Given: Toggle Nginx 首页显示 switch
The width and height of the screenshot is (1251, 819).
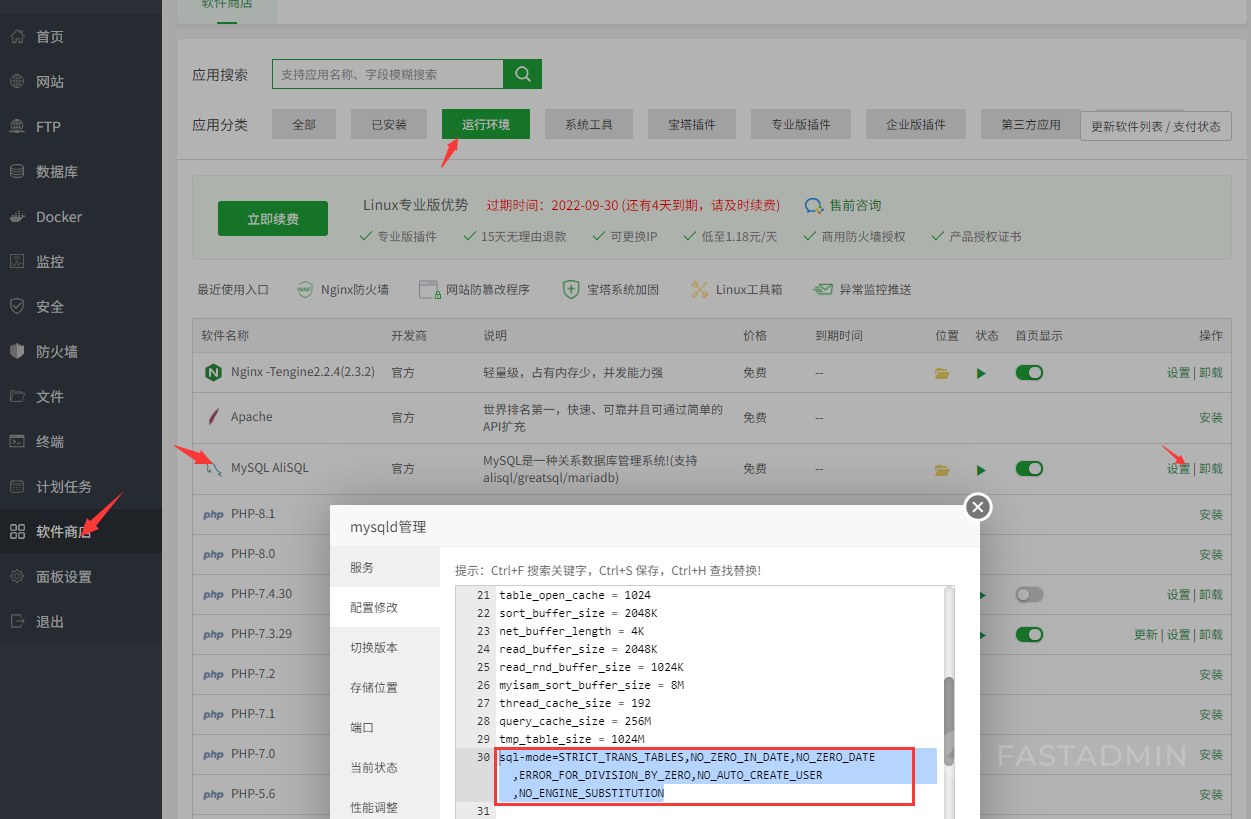Looking at the screenshot, I should pyautogui.click(x=1029, y=372).
